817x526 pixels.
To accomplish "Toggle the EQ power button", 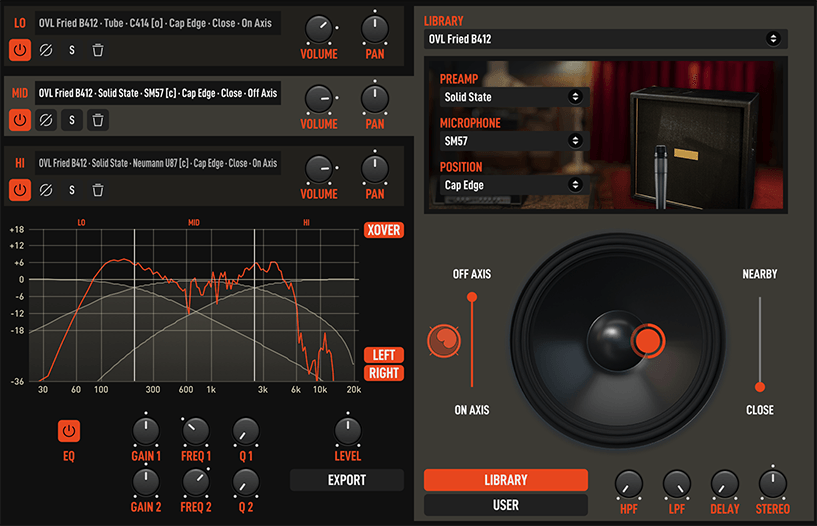I will (69, 431).
